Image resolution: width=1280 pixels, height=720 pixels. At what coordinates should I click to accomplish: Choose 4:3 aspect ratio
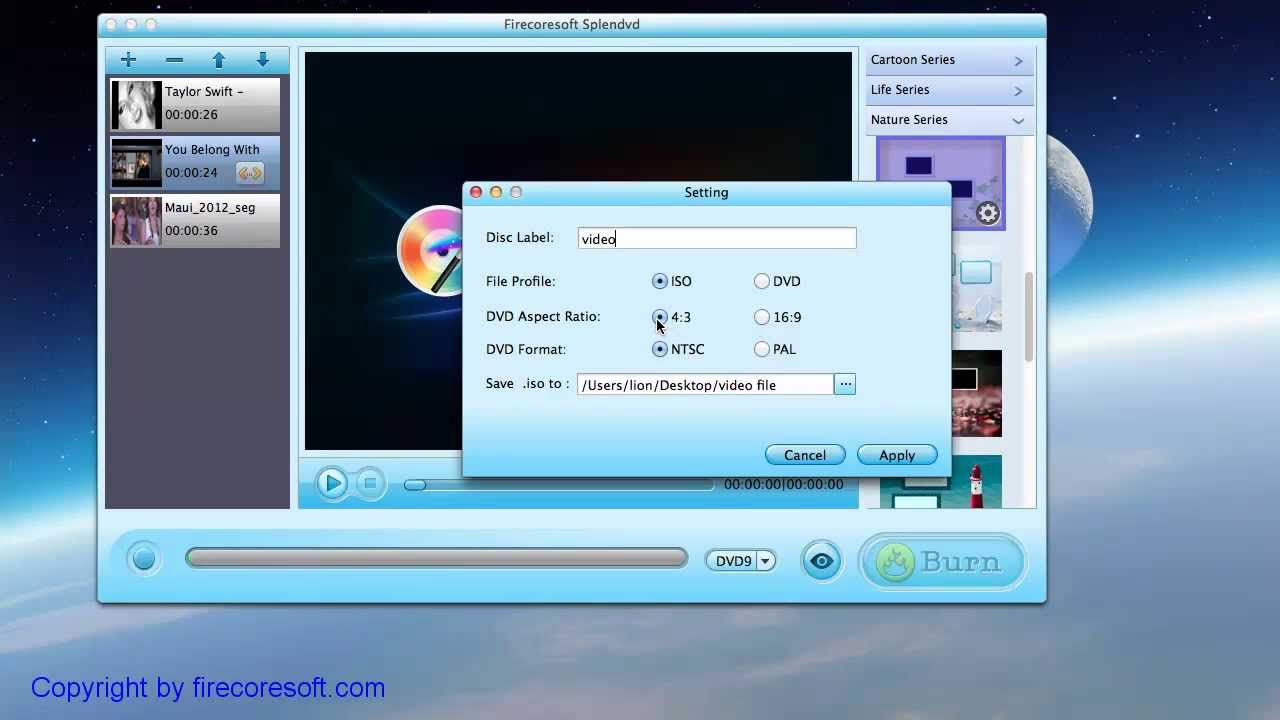click(659, 317)
